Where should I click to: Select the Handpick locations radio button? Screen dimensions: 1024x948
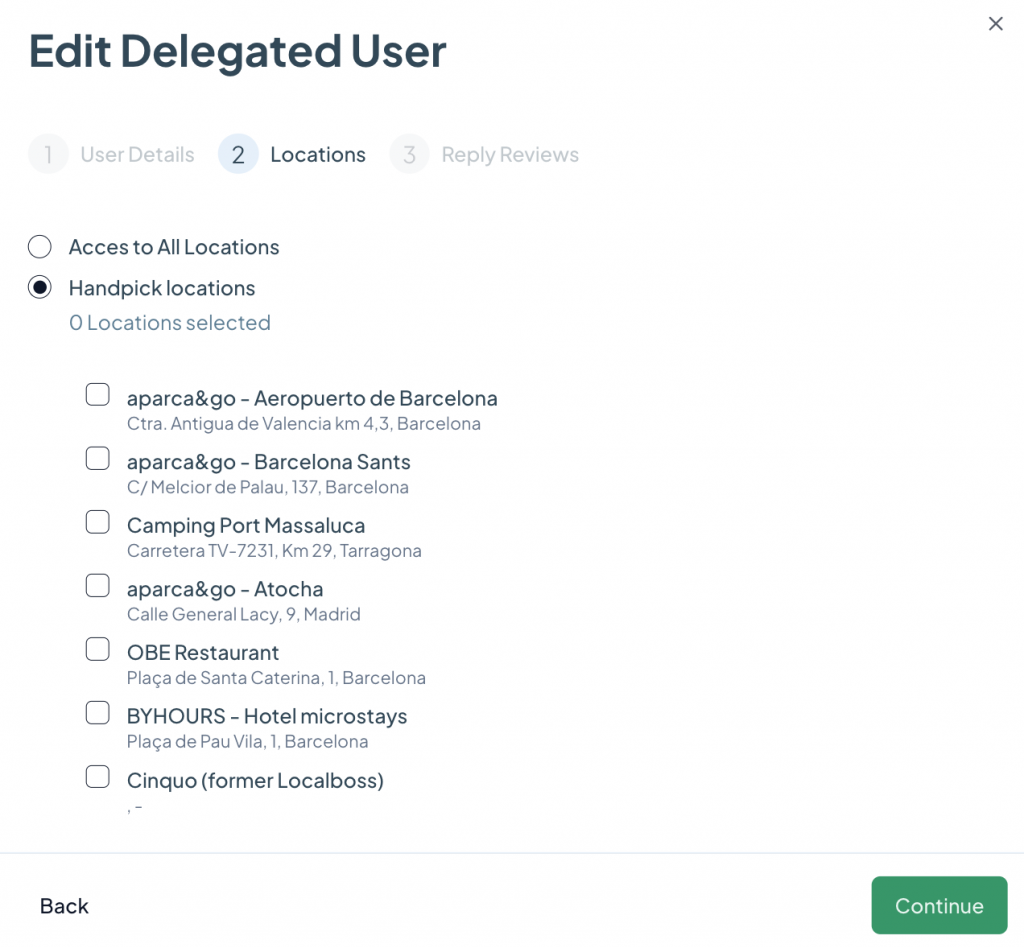tap(40, 288)
